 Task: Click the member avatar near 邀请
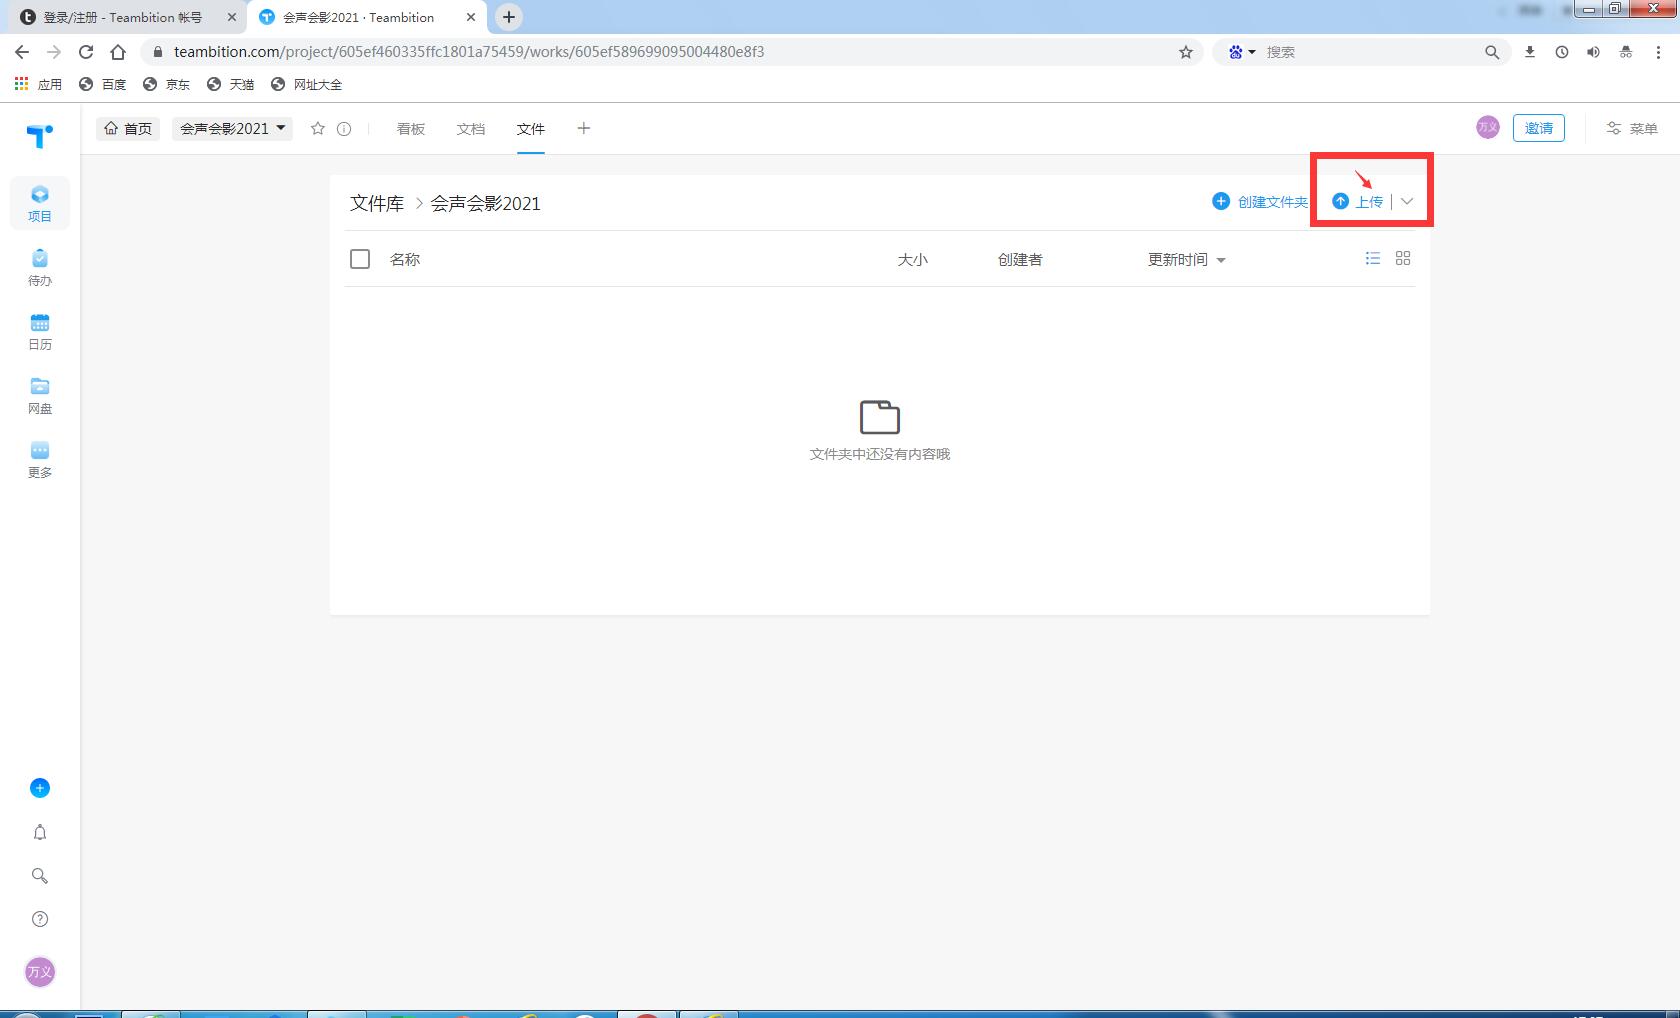1488,127
